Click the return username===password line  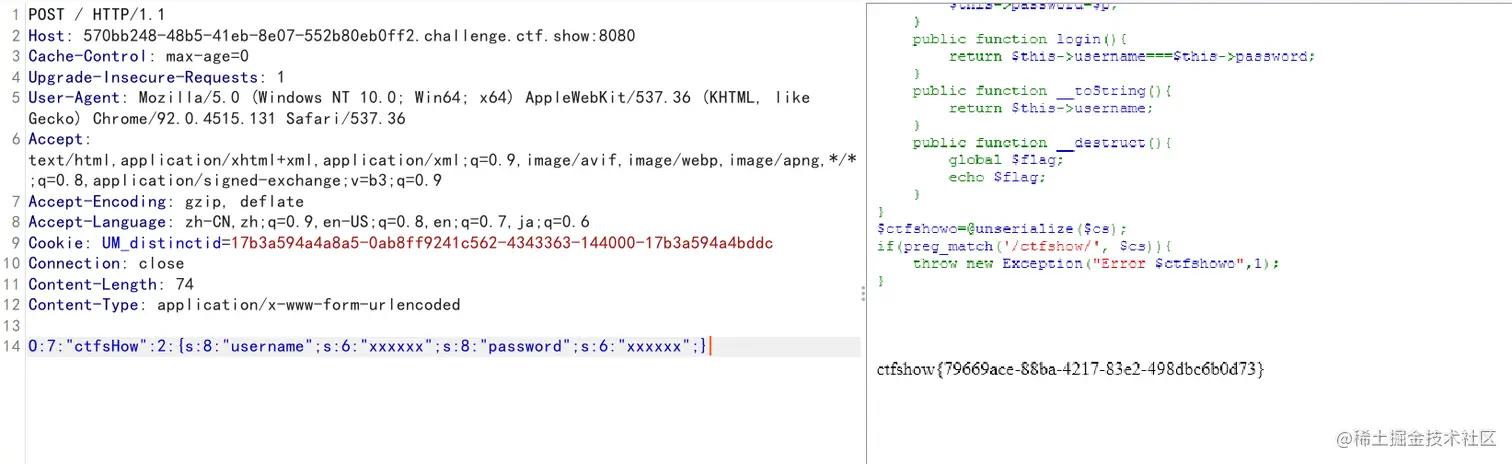coord(1132,56)
